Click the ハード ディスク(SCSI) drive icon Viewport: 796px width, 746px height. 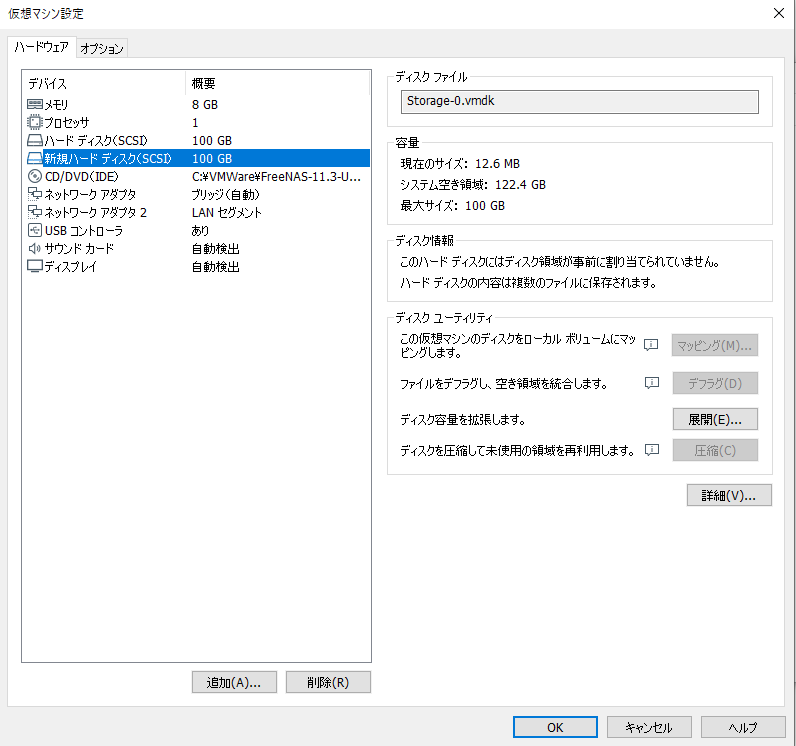click(x=35, y=141)
